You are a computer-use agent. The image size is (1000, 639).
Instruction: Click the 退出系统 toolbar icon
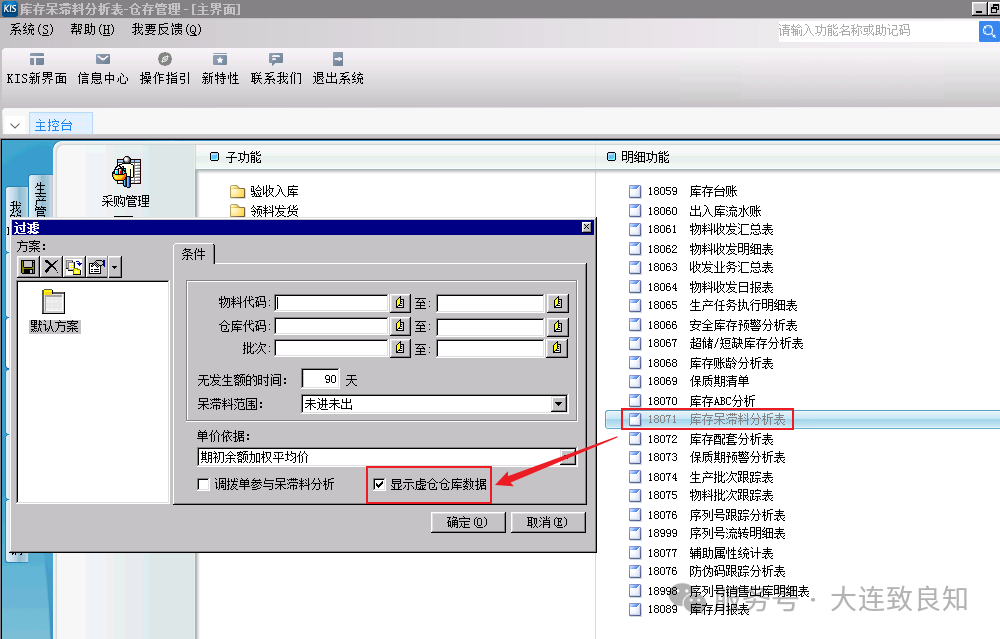pos(338,60)
